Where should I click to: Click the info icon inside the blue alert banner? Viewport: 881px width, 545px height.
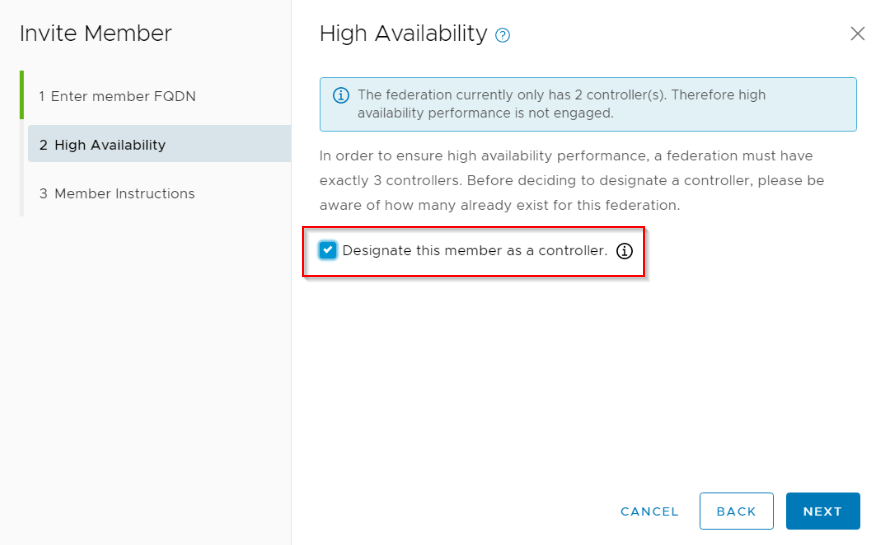[340, 95]
